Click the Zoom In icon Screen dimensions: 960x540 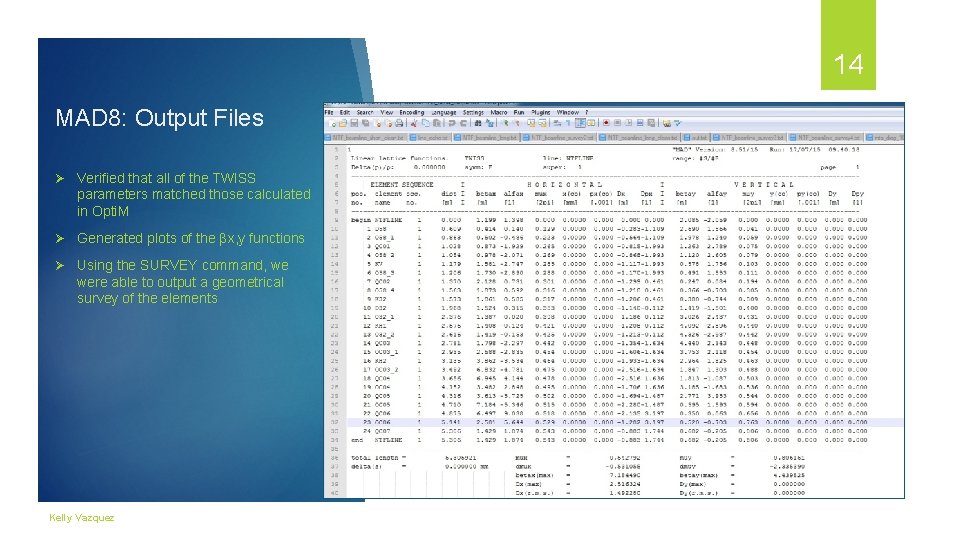pyautogui.click(x=505, y=123)
